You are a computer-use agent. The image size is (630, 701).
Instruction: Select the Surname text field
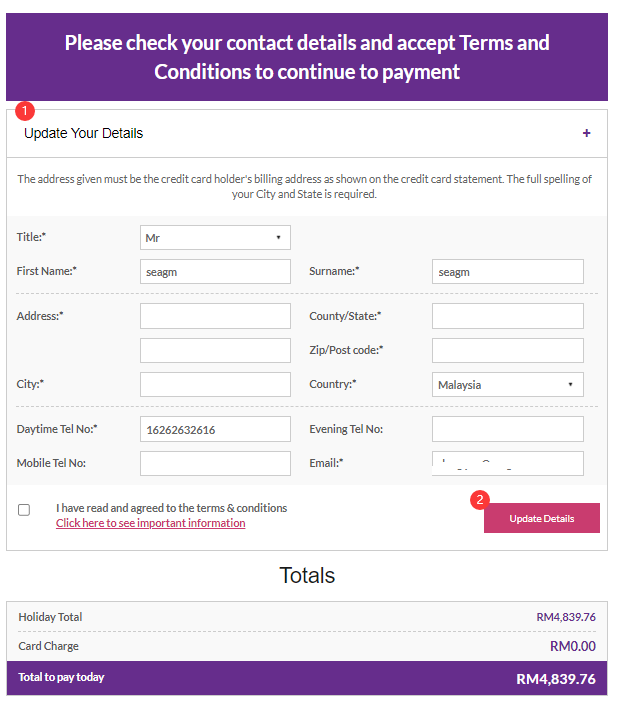click(x=507, y=271)
